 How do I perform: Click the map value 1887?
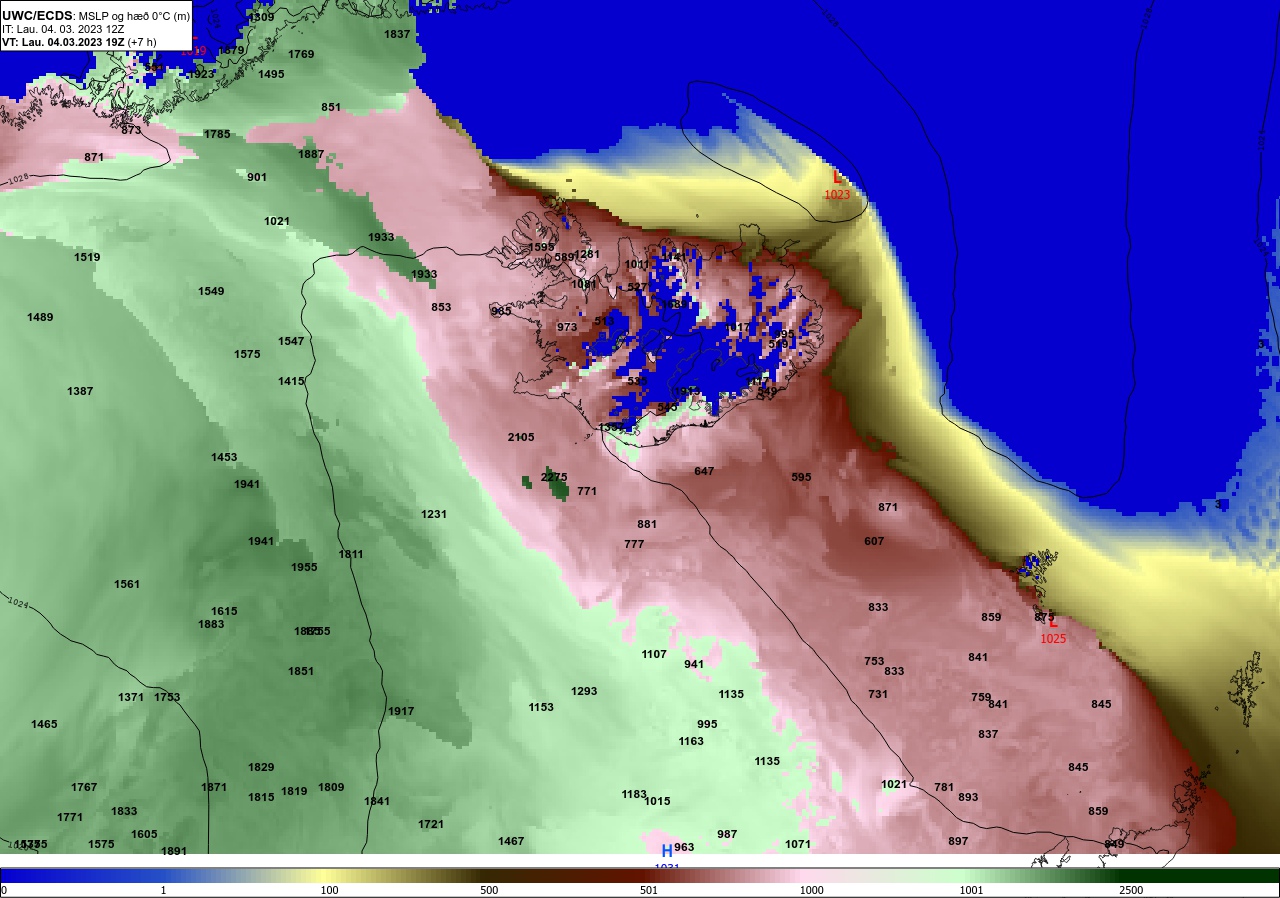(311, 154)
